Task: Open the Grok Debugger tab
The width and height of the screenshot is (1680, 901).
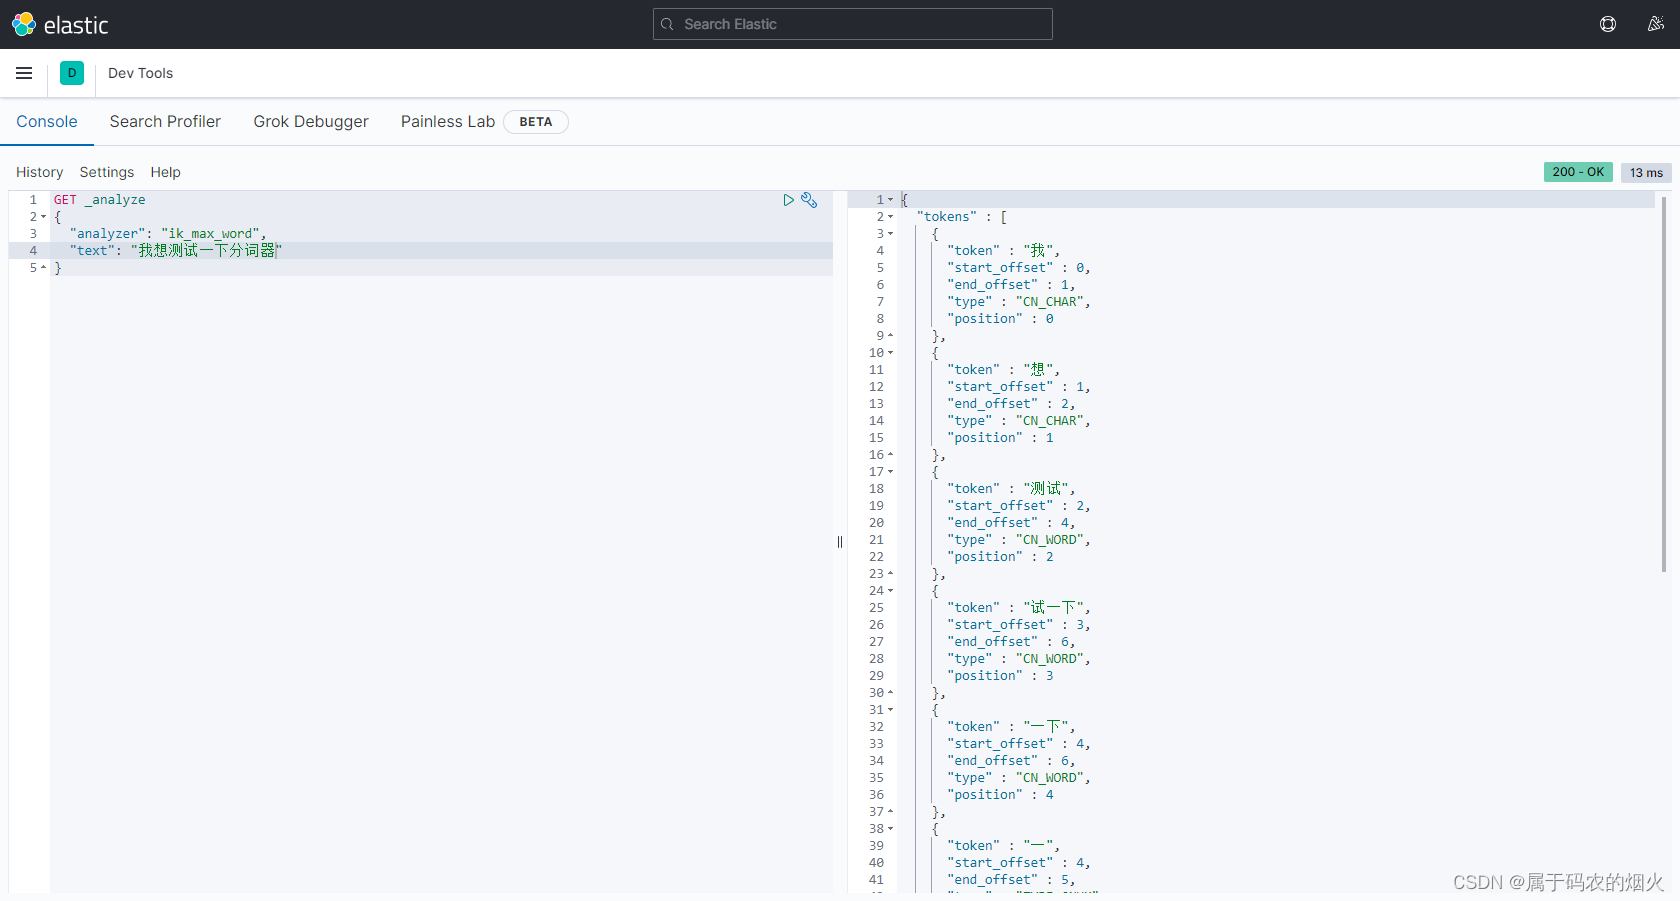Action: (x=311, y=121)
